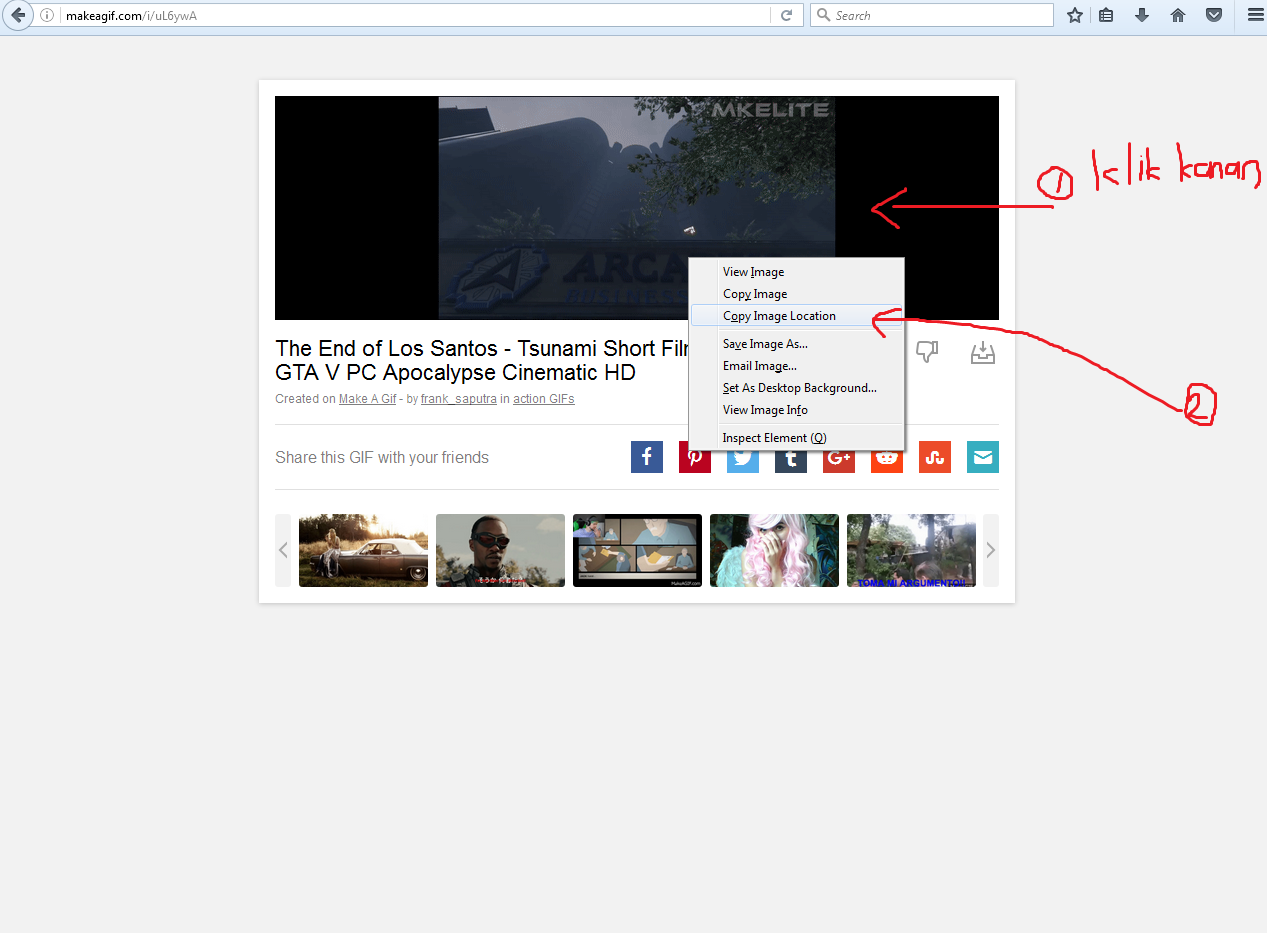Open the Firefox hamburger menu
The image size is (1267, 933).
(x=1255, y=15)
